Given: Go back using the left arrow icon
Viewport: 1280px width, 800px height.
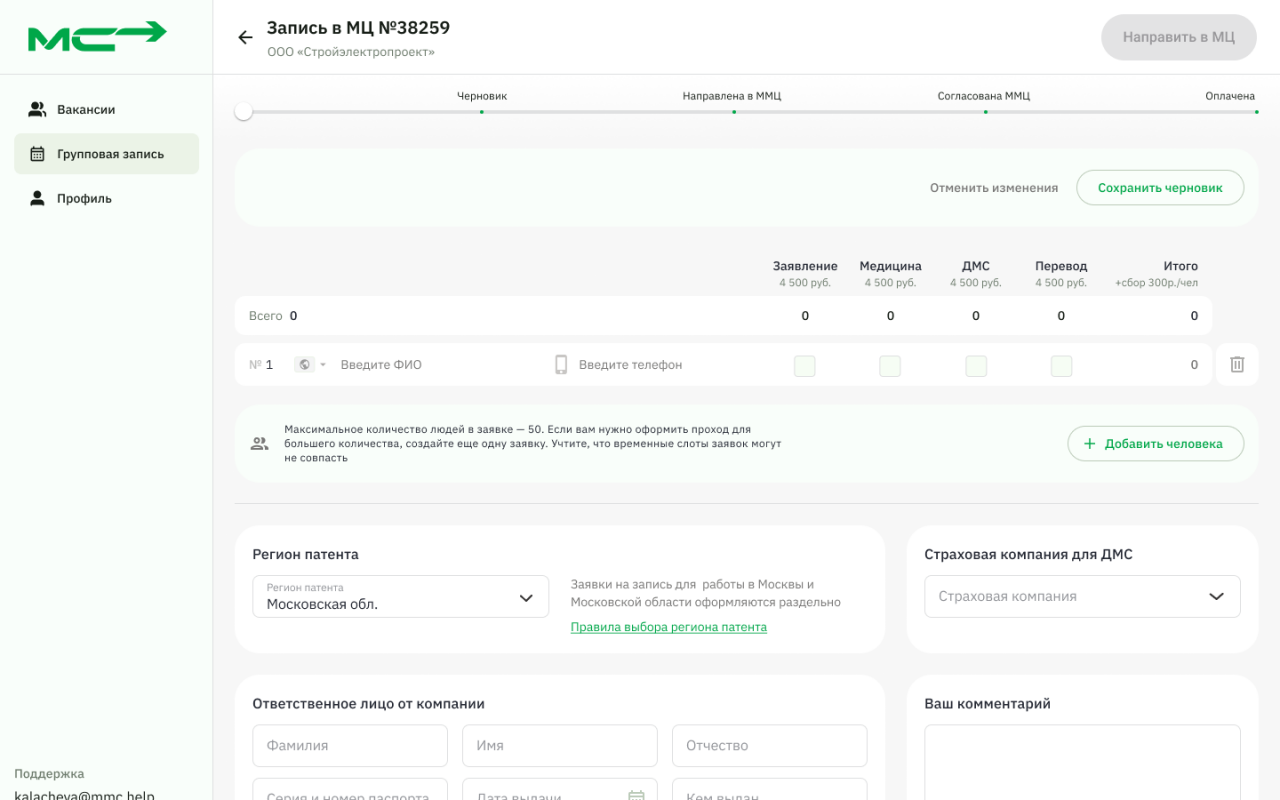Looking at the screenshot, I should pyautogui.click(x=245, y=37).
